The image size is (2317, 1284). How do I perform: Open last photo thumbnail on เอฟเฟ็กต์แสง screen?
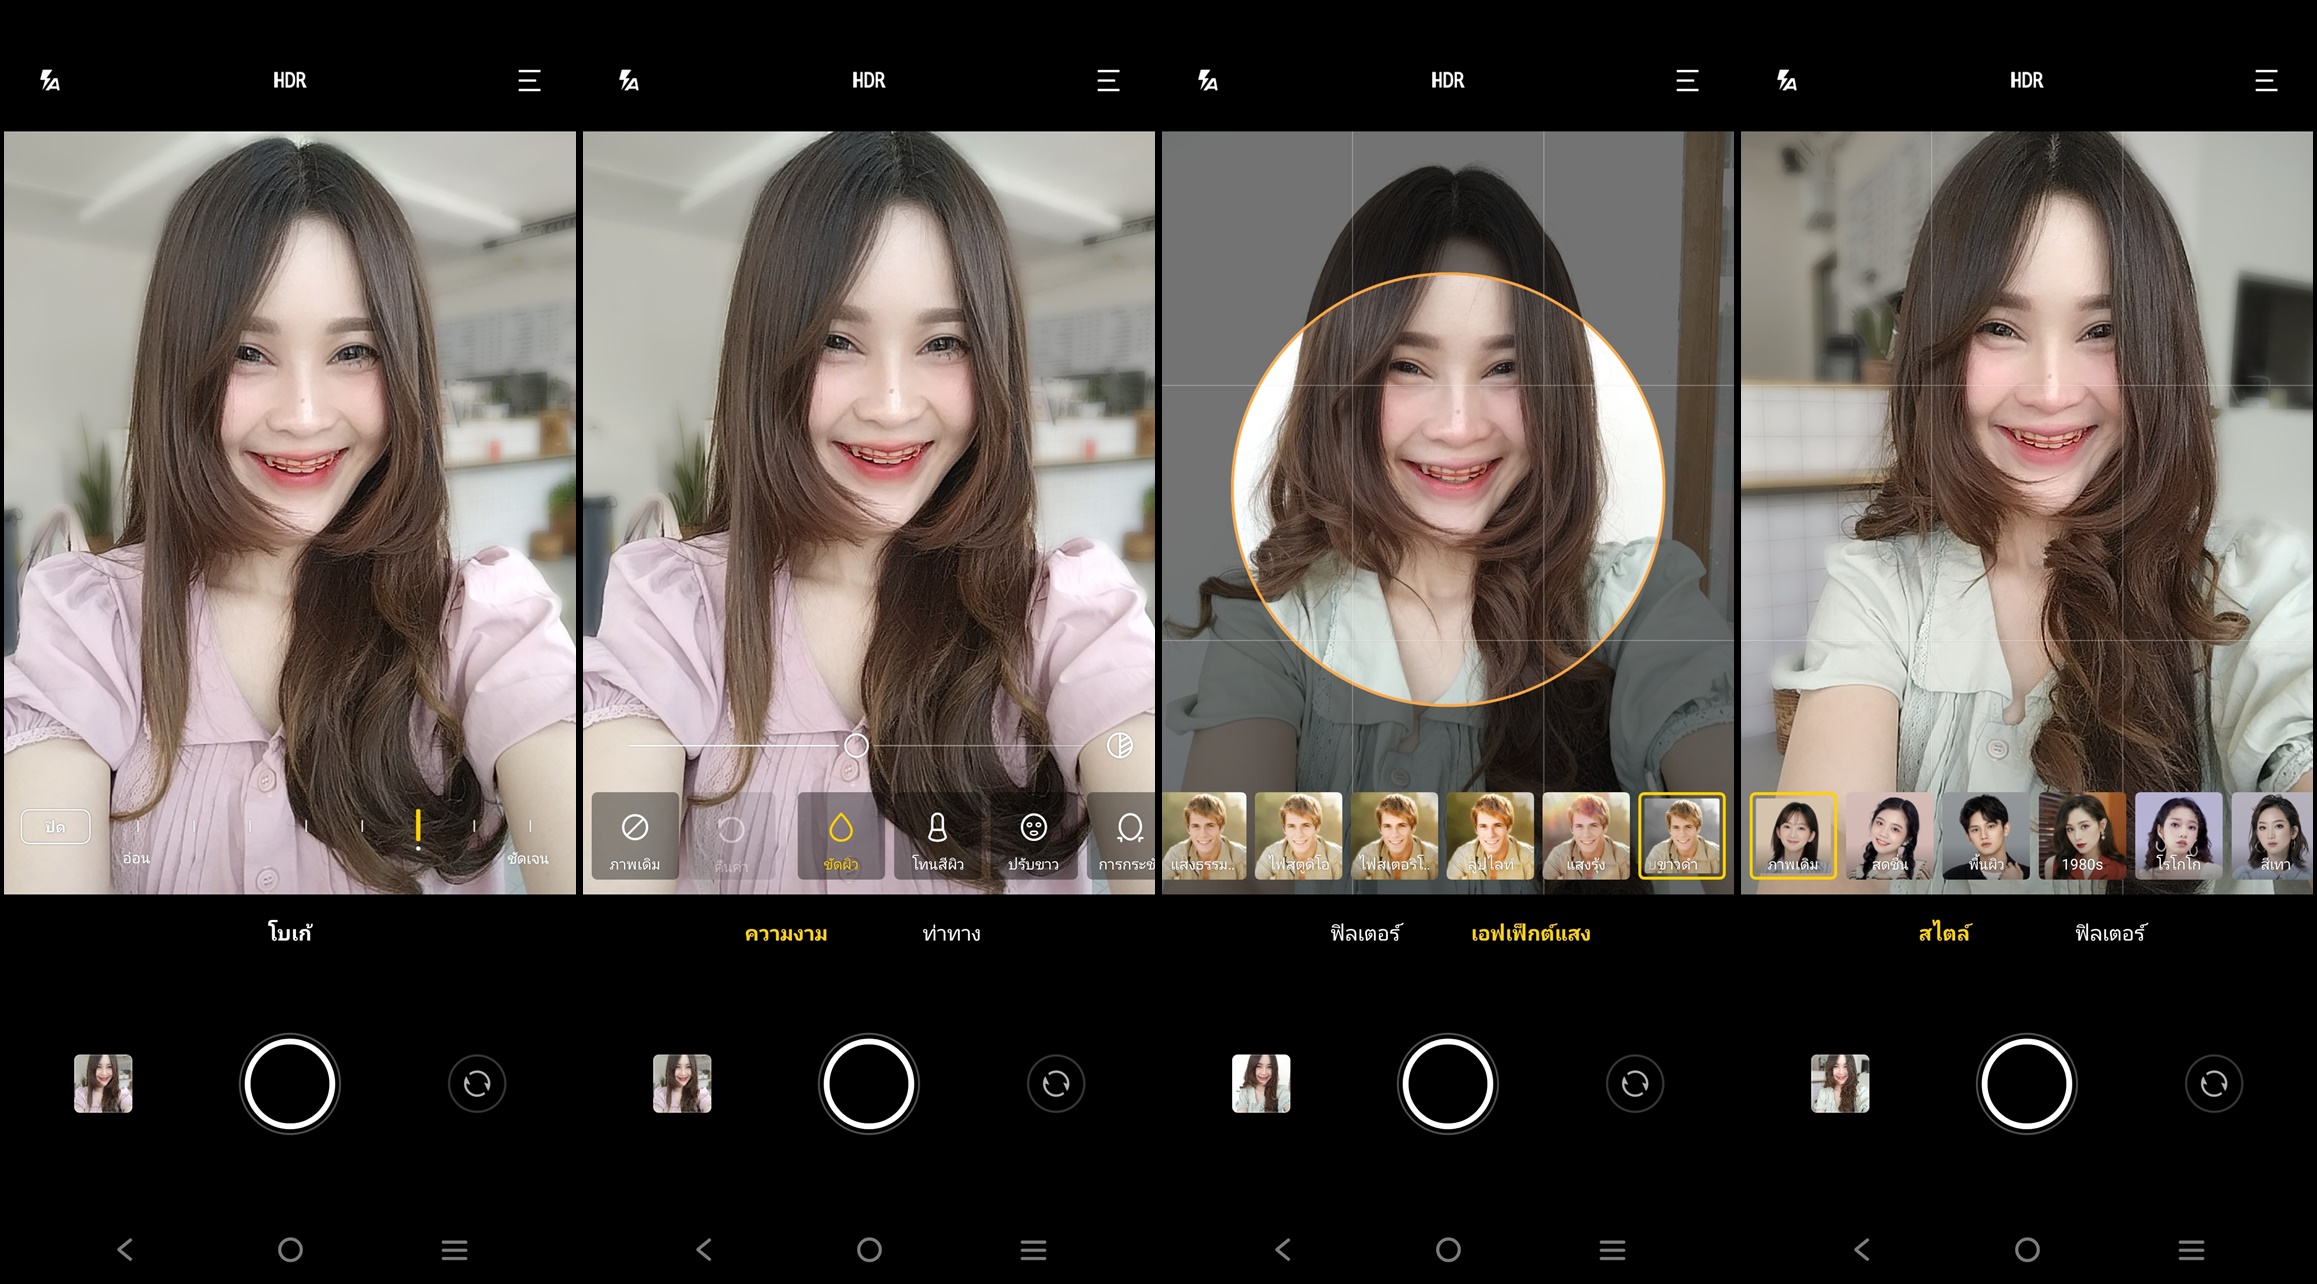[x=1261, y=1083]
